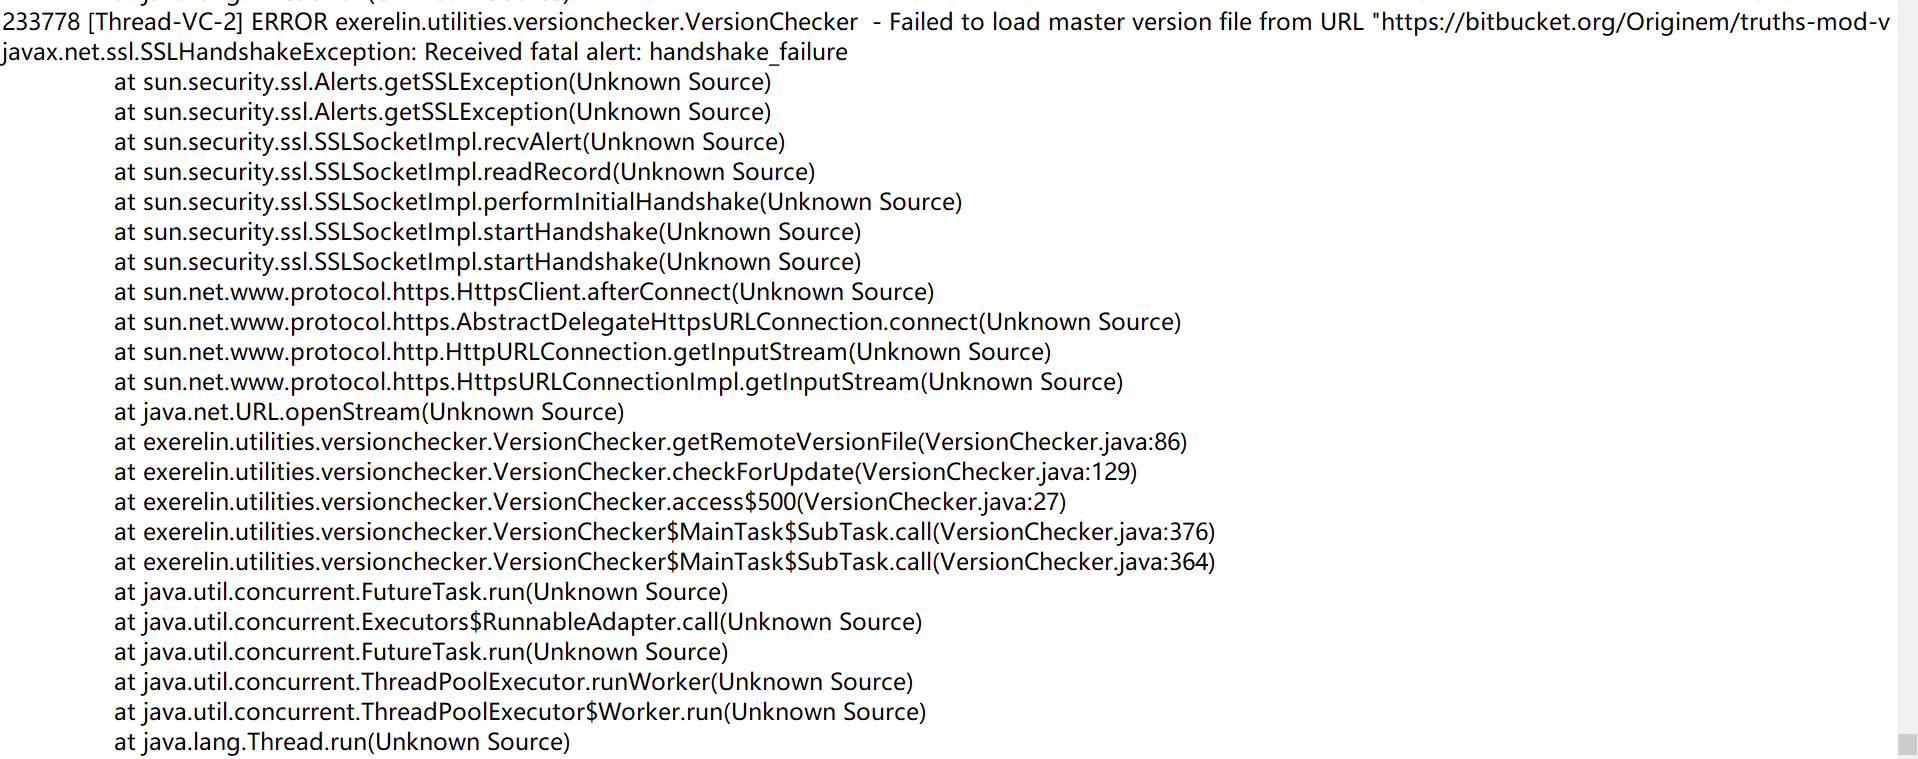Click the Executors$RunnableAdapter.call line

click(x=517, y=622)
